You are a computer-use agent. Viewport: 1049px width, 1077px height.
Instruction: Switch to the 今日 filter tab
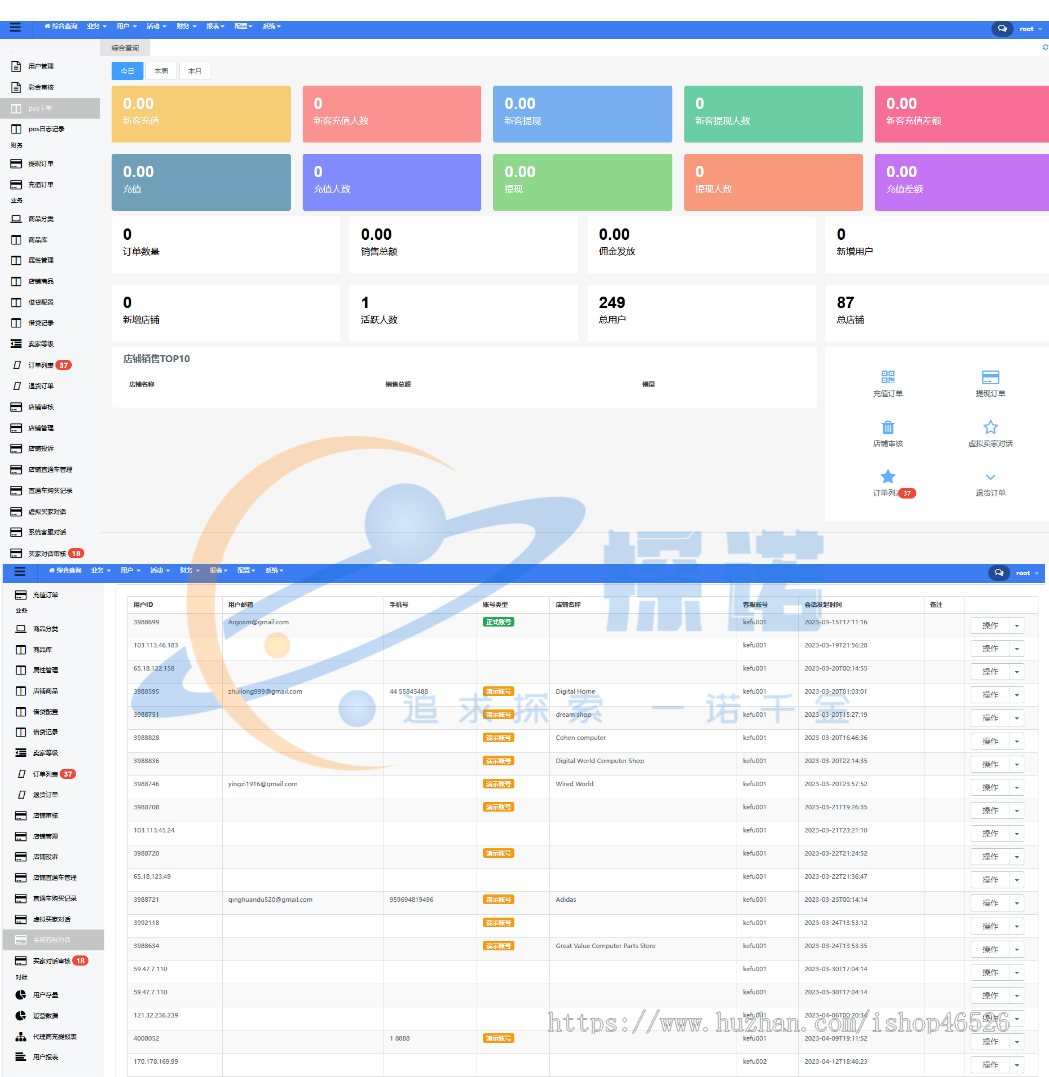pyautogui.click(x=127, y=71)
